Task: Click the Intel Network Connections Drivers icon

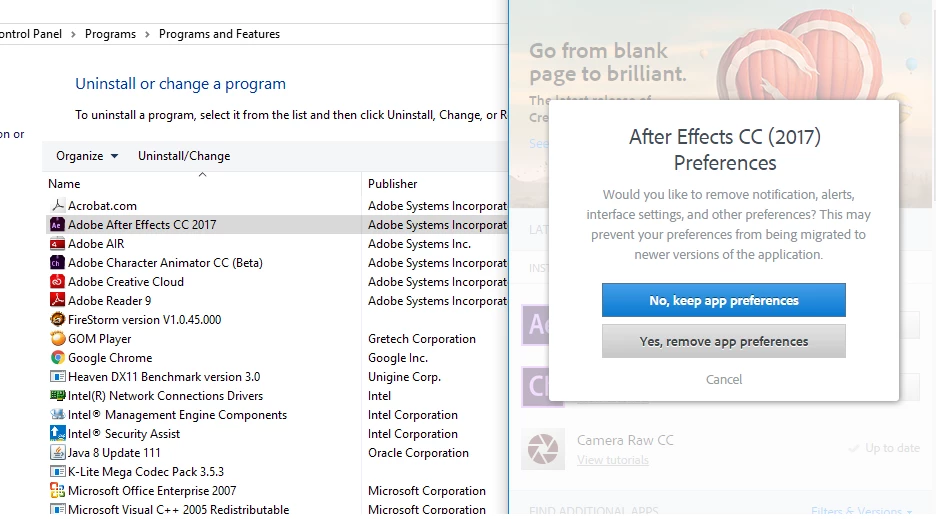Action: [x=57, y=395]
